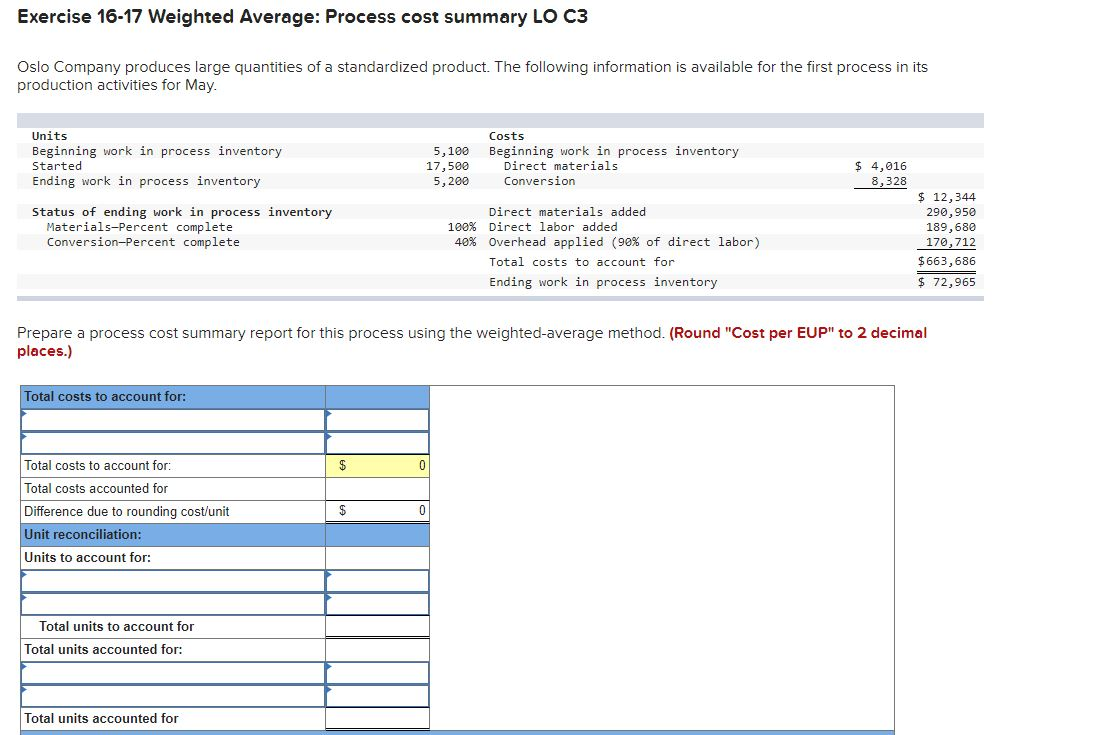Click the Total units accounted for amount cell
Screen dimensions: 1114x735
[x=377, y=718]
